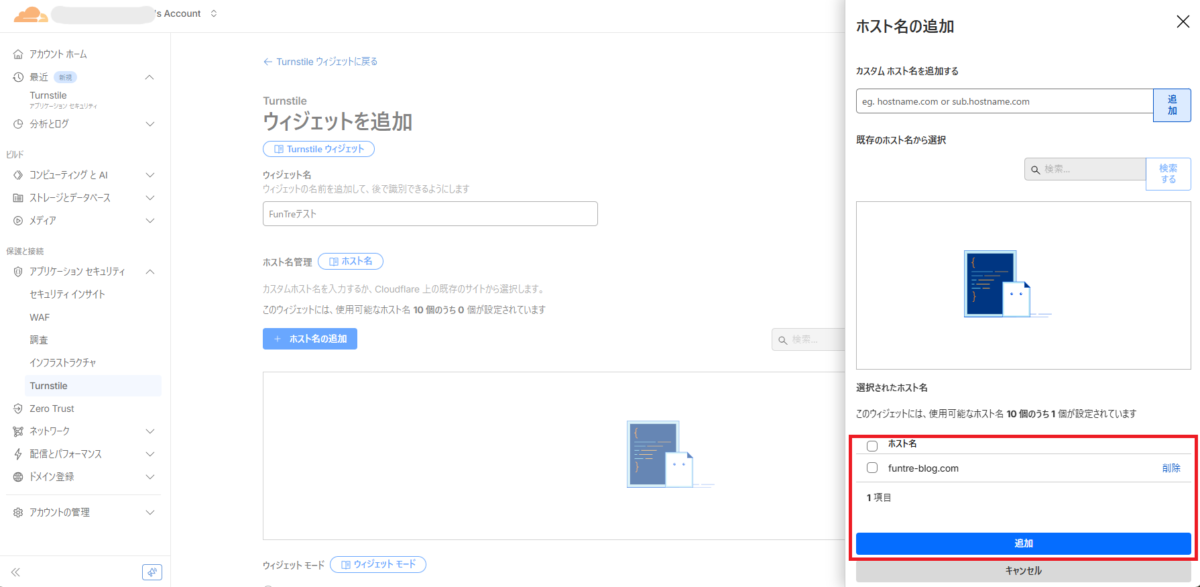1200x587 pixels.
Task: Click the sidebar pin icon at bottom
Action: (x=152, y=572)
